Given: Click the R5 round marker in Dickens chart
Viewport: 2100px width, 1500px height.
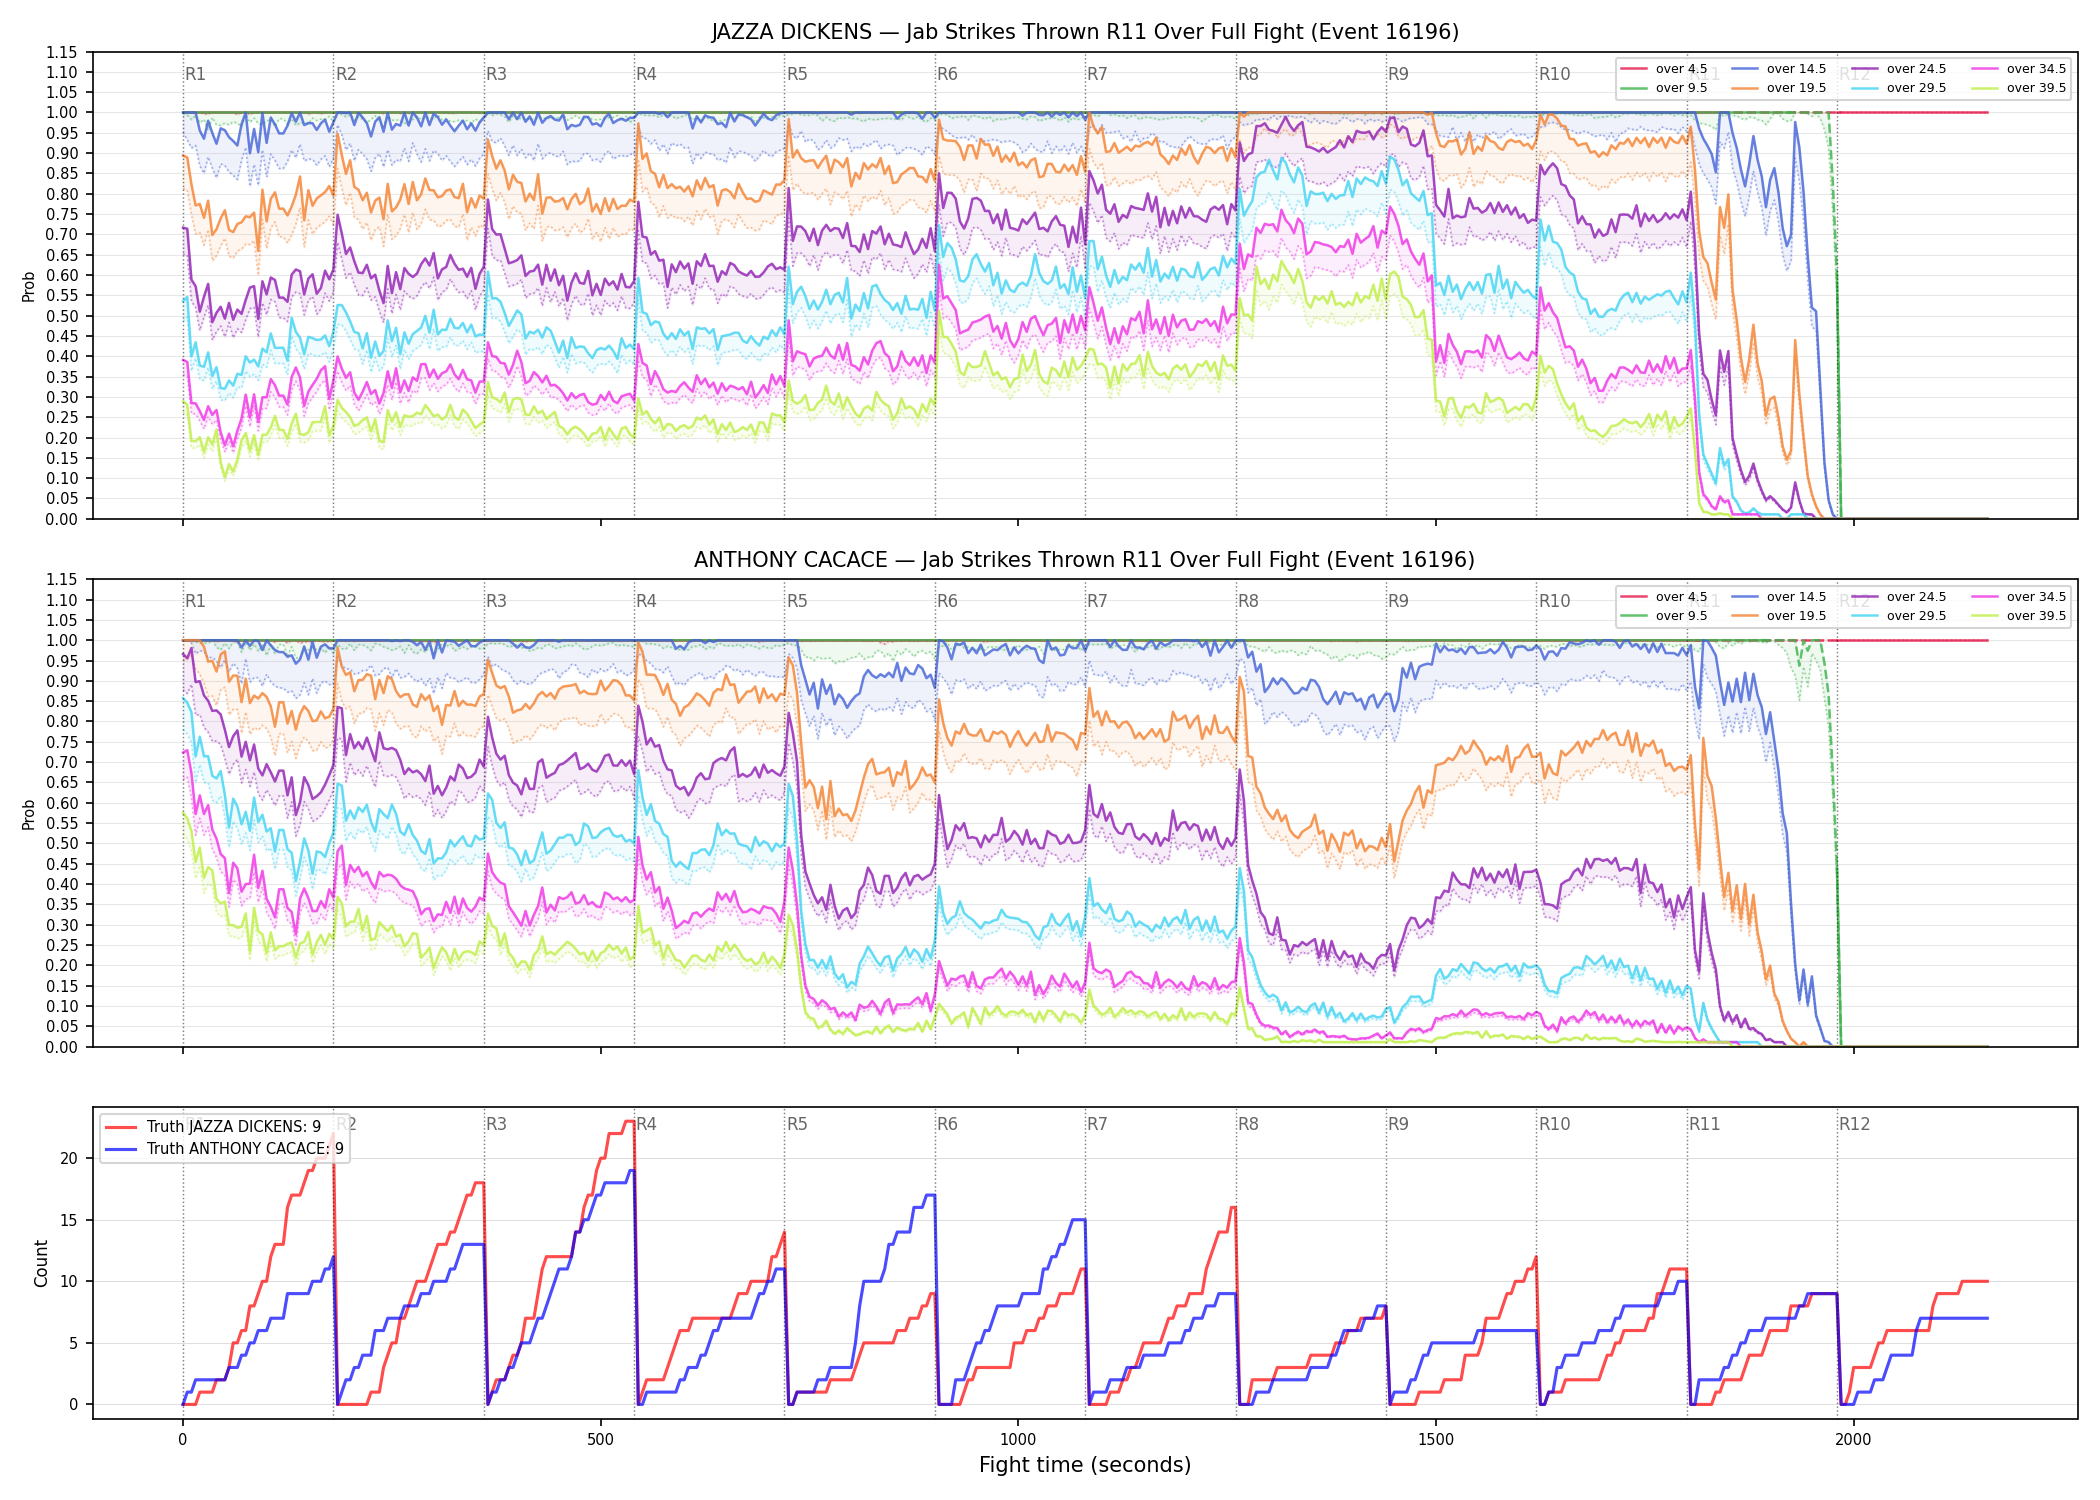Looking at the screenshot, I should (797, 74).
